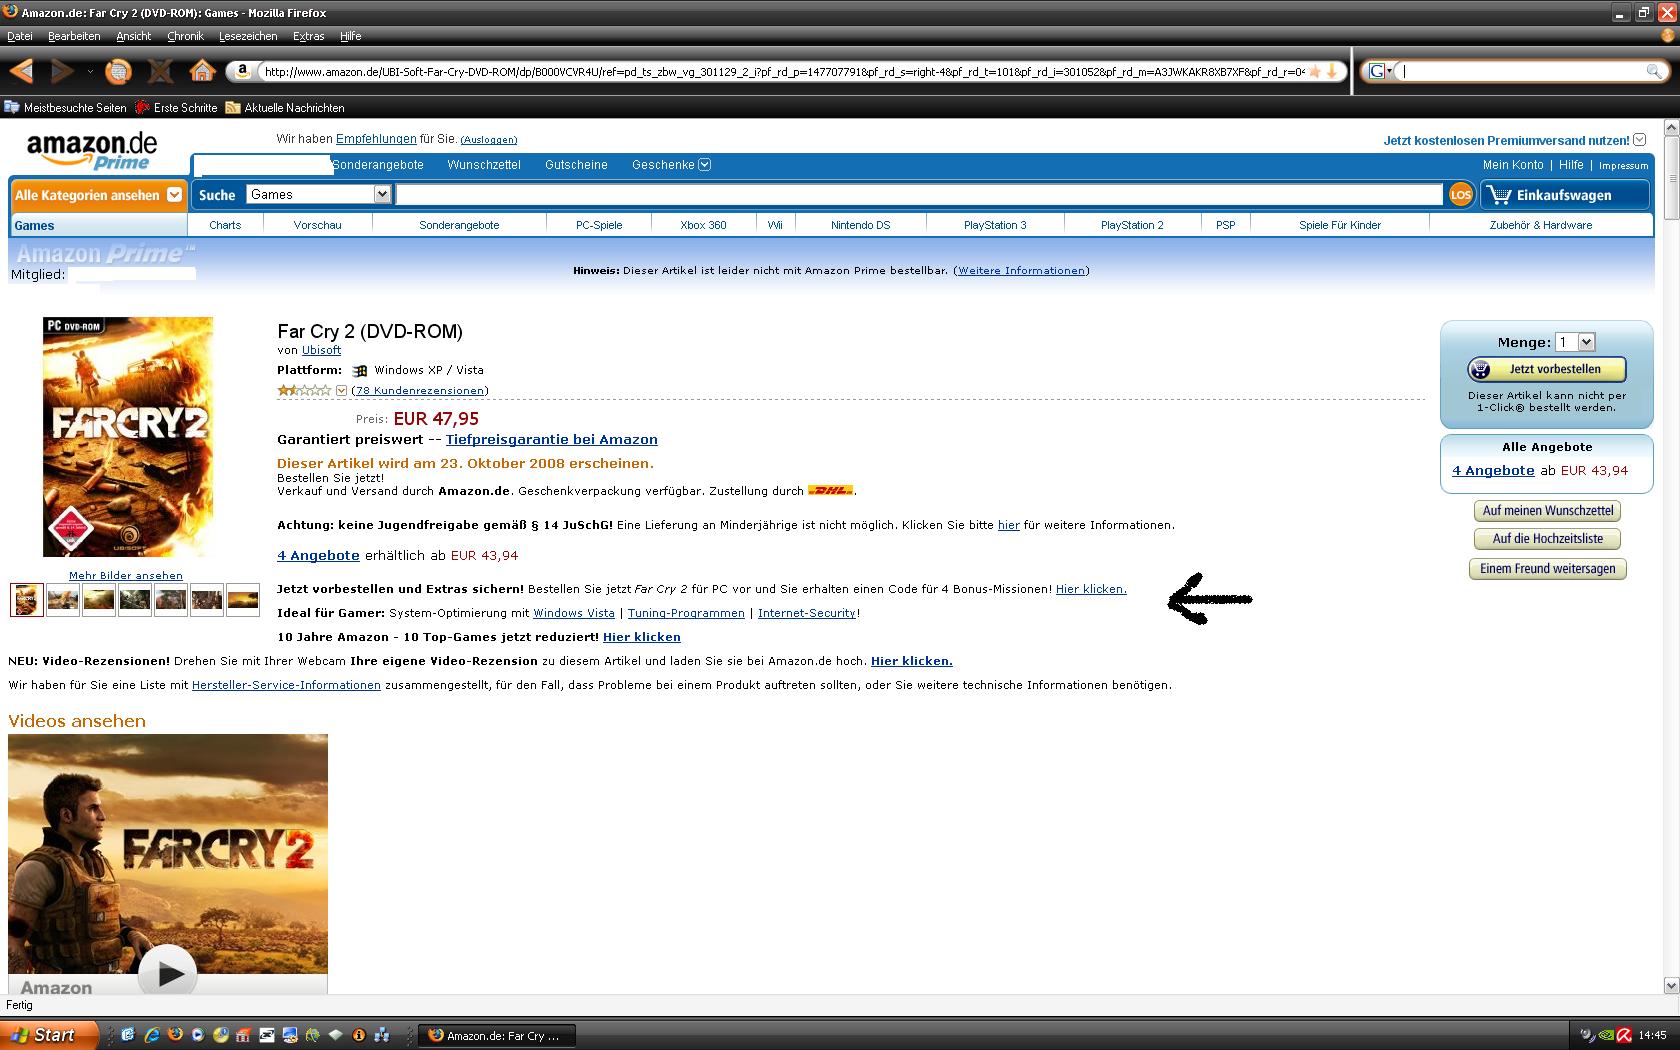1680x1050 pixels.
Task: Click the orange info icon in quick launch
Action: click(x=358, y=1035)
